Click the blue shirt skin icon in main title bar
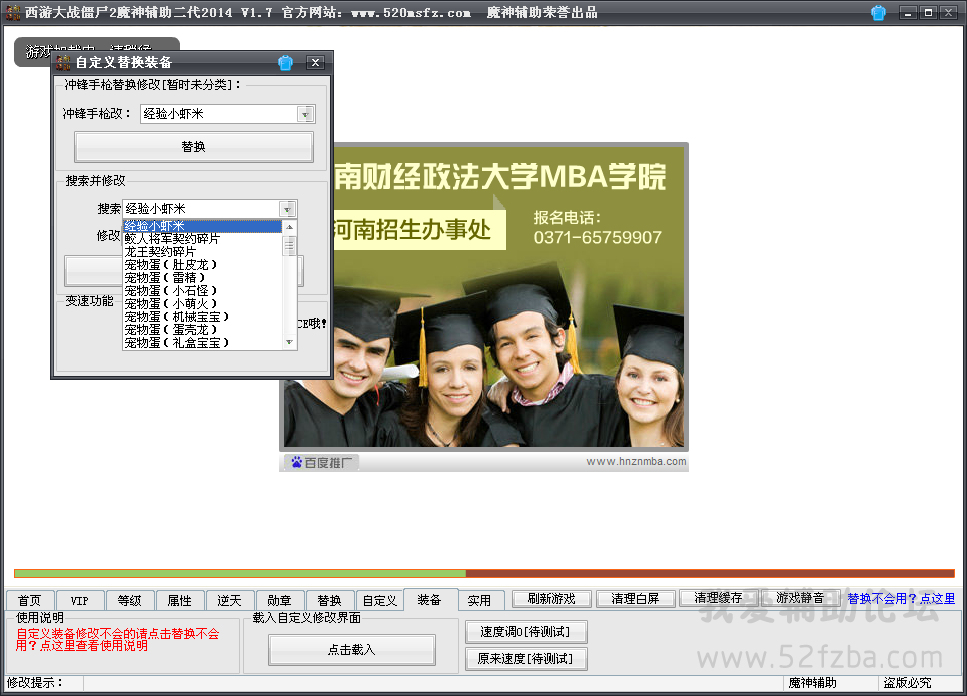 pos(878,12)
